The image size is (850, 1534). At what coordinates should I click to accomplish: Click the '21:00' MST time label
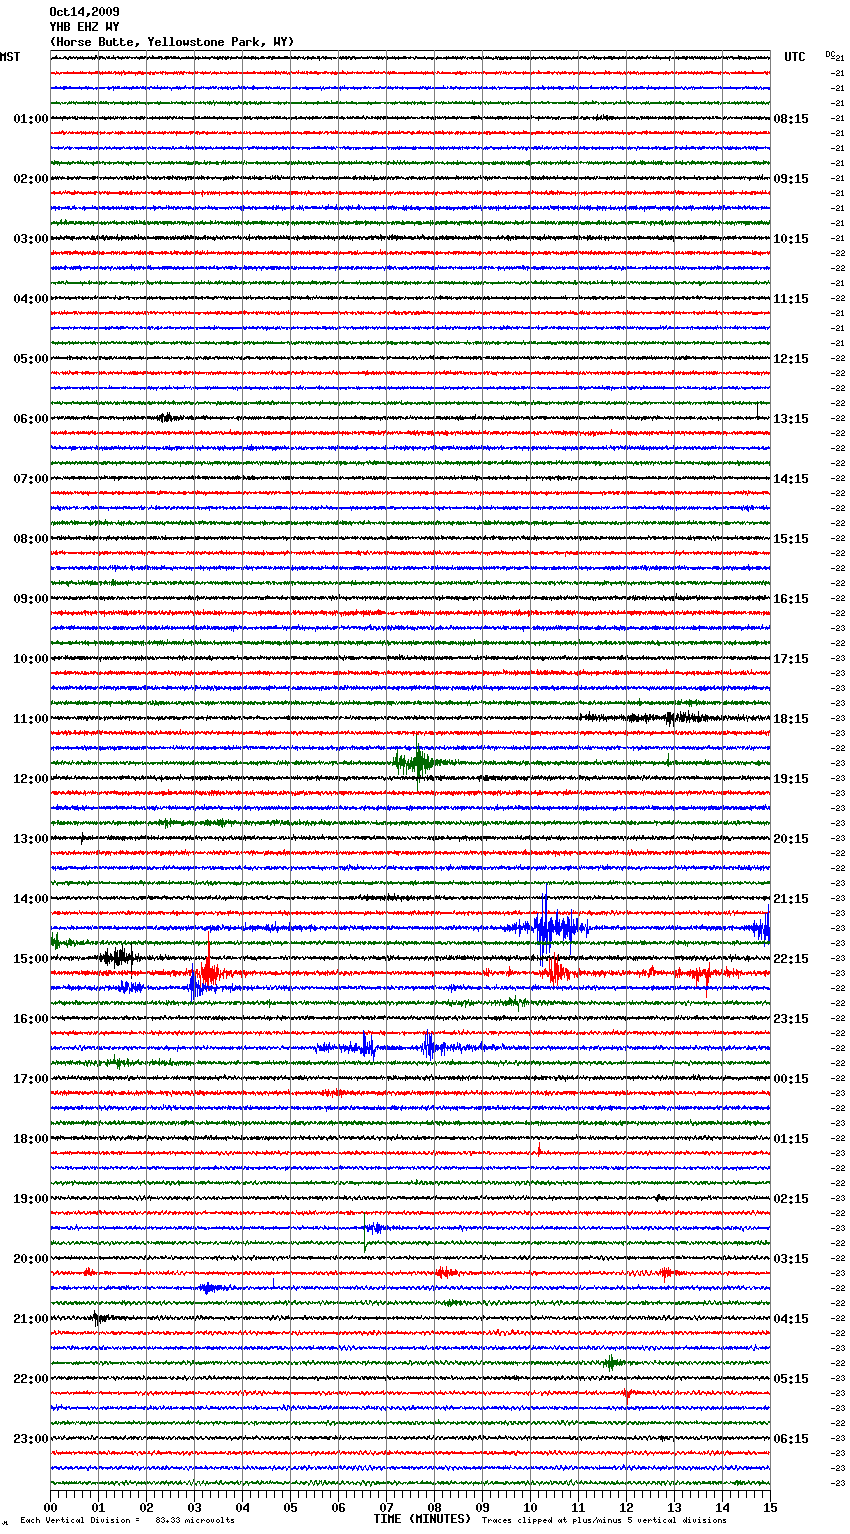pos(31,1319)
